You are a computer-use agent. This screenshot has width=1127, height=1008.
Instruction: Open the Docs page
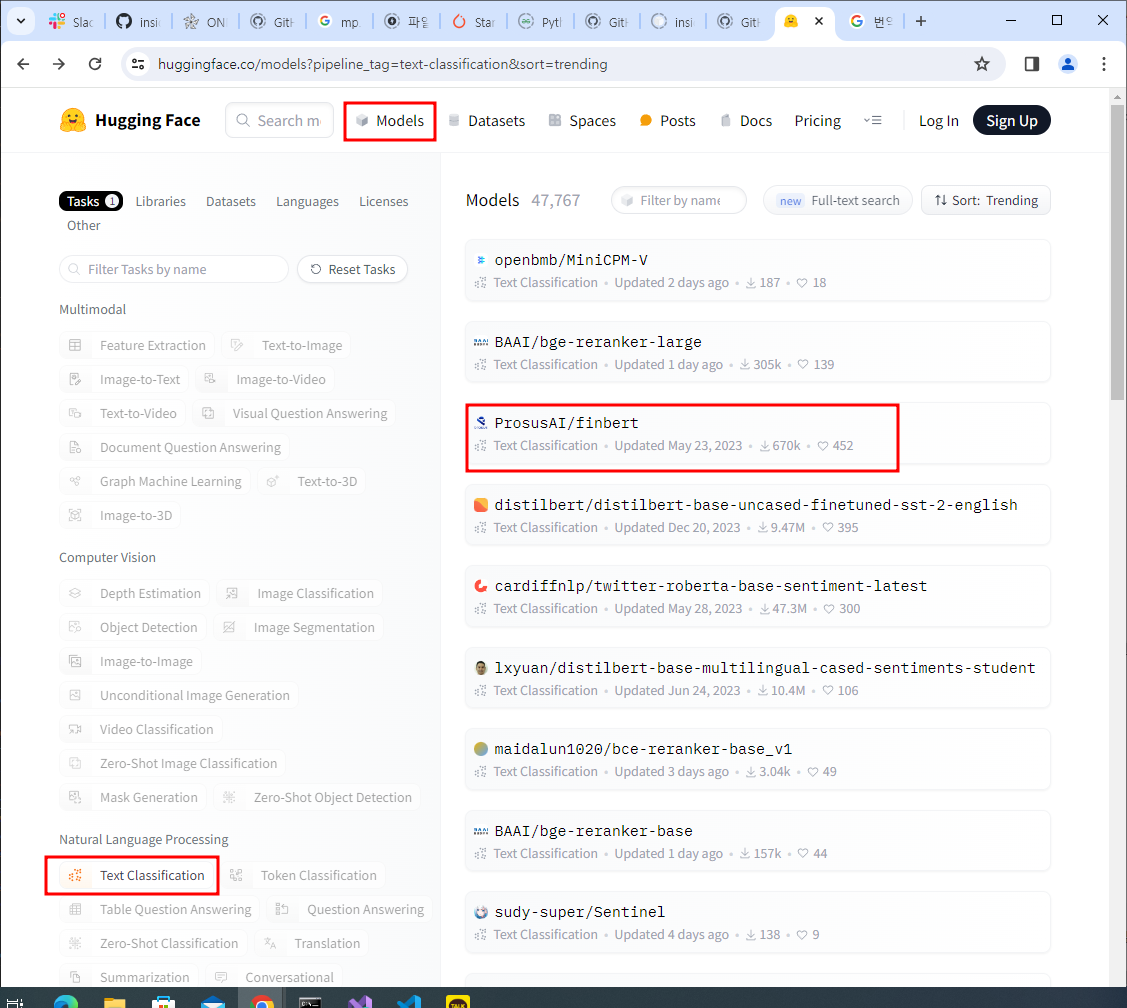tap(746, 121)
